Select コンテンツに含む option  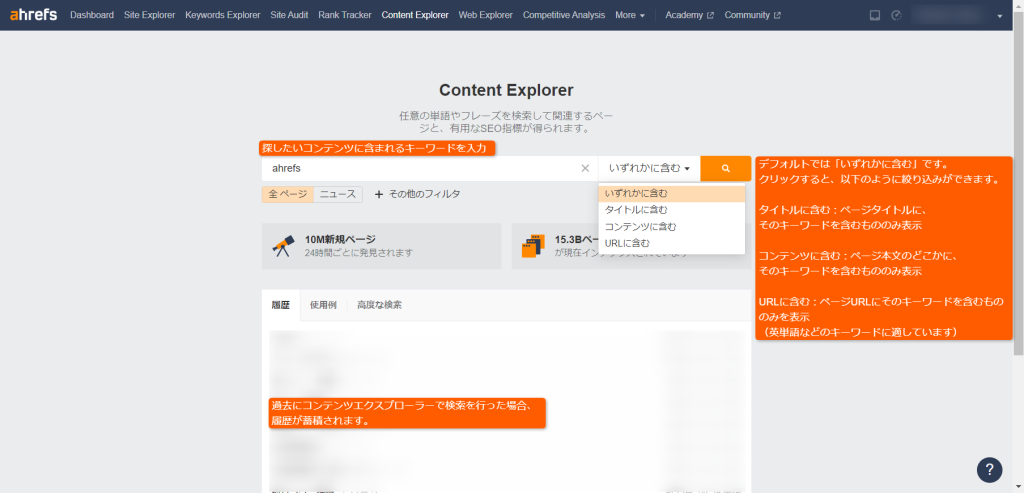(x=671, y=227)
